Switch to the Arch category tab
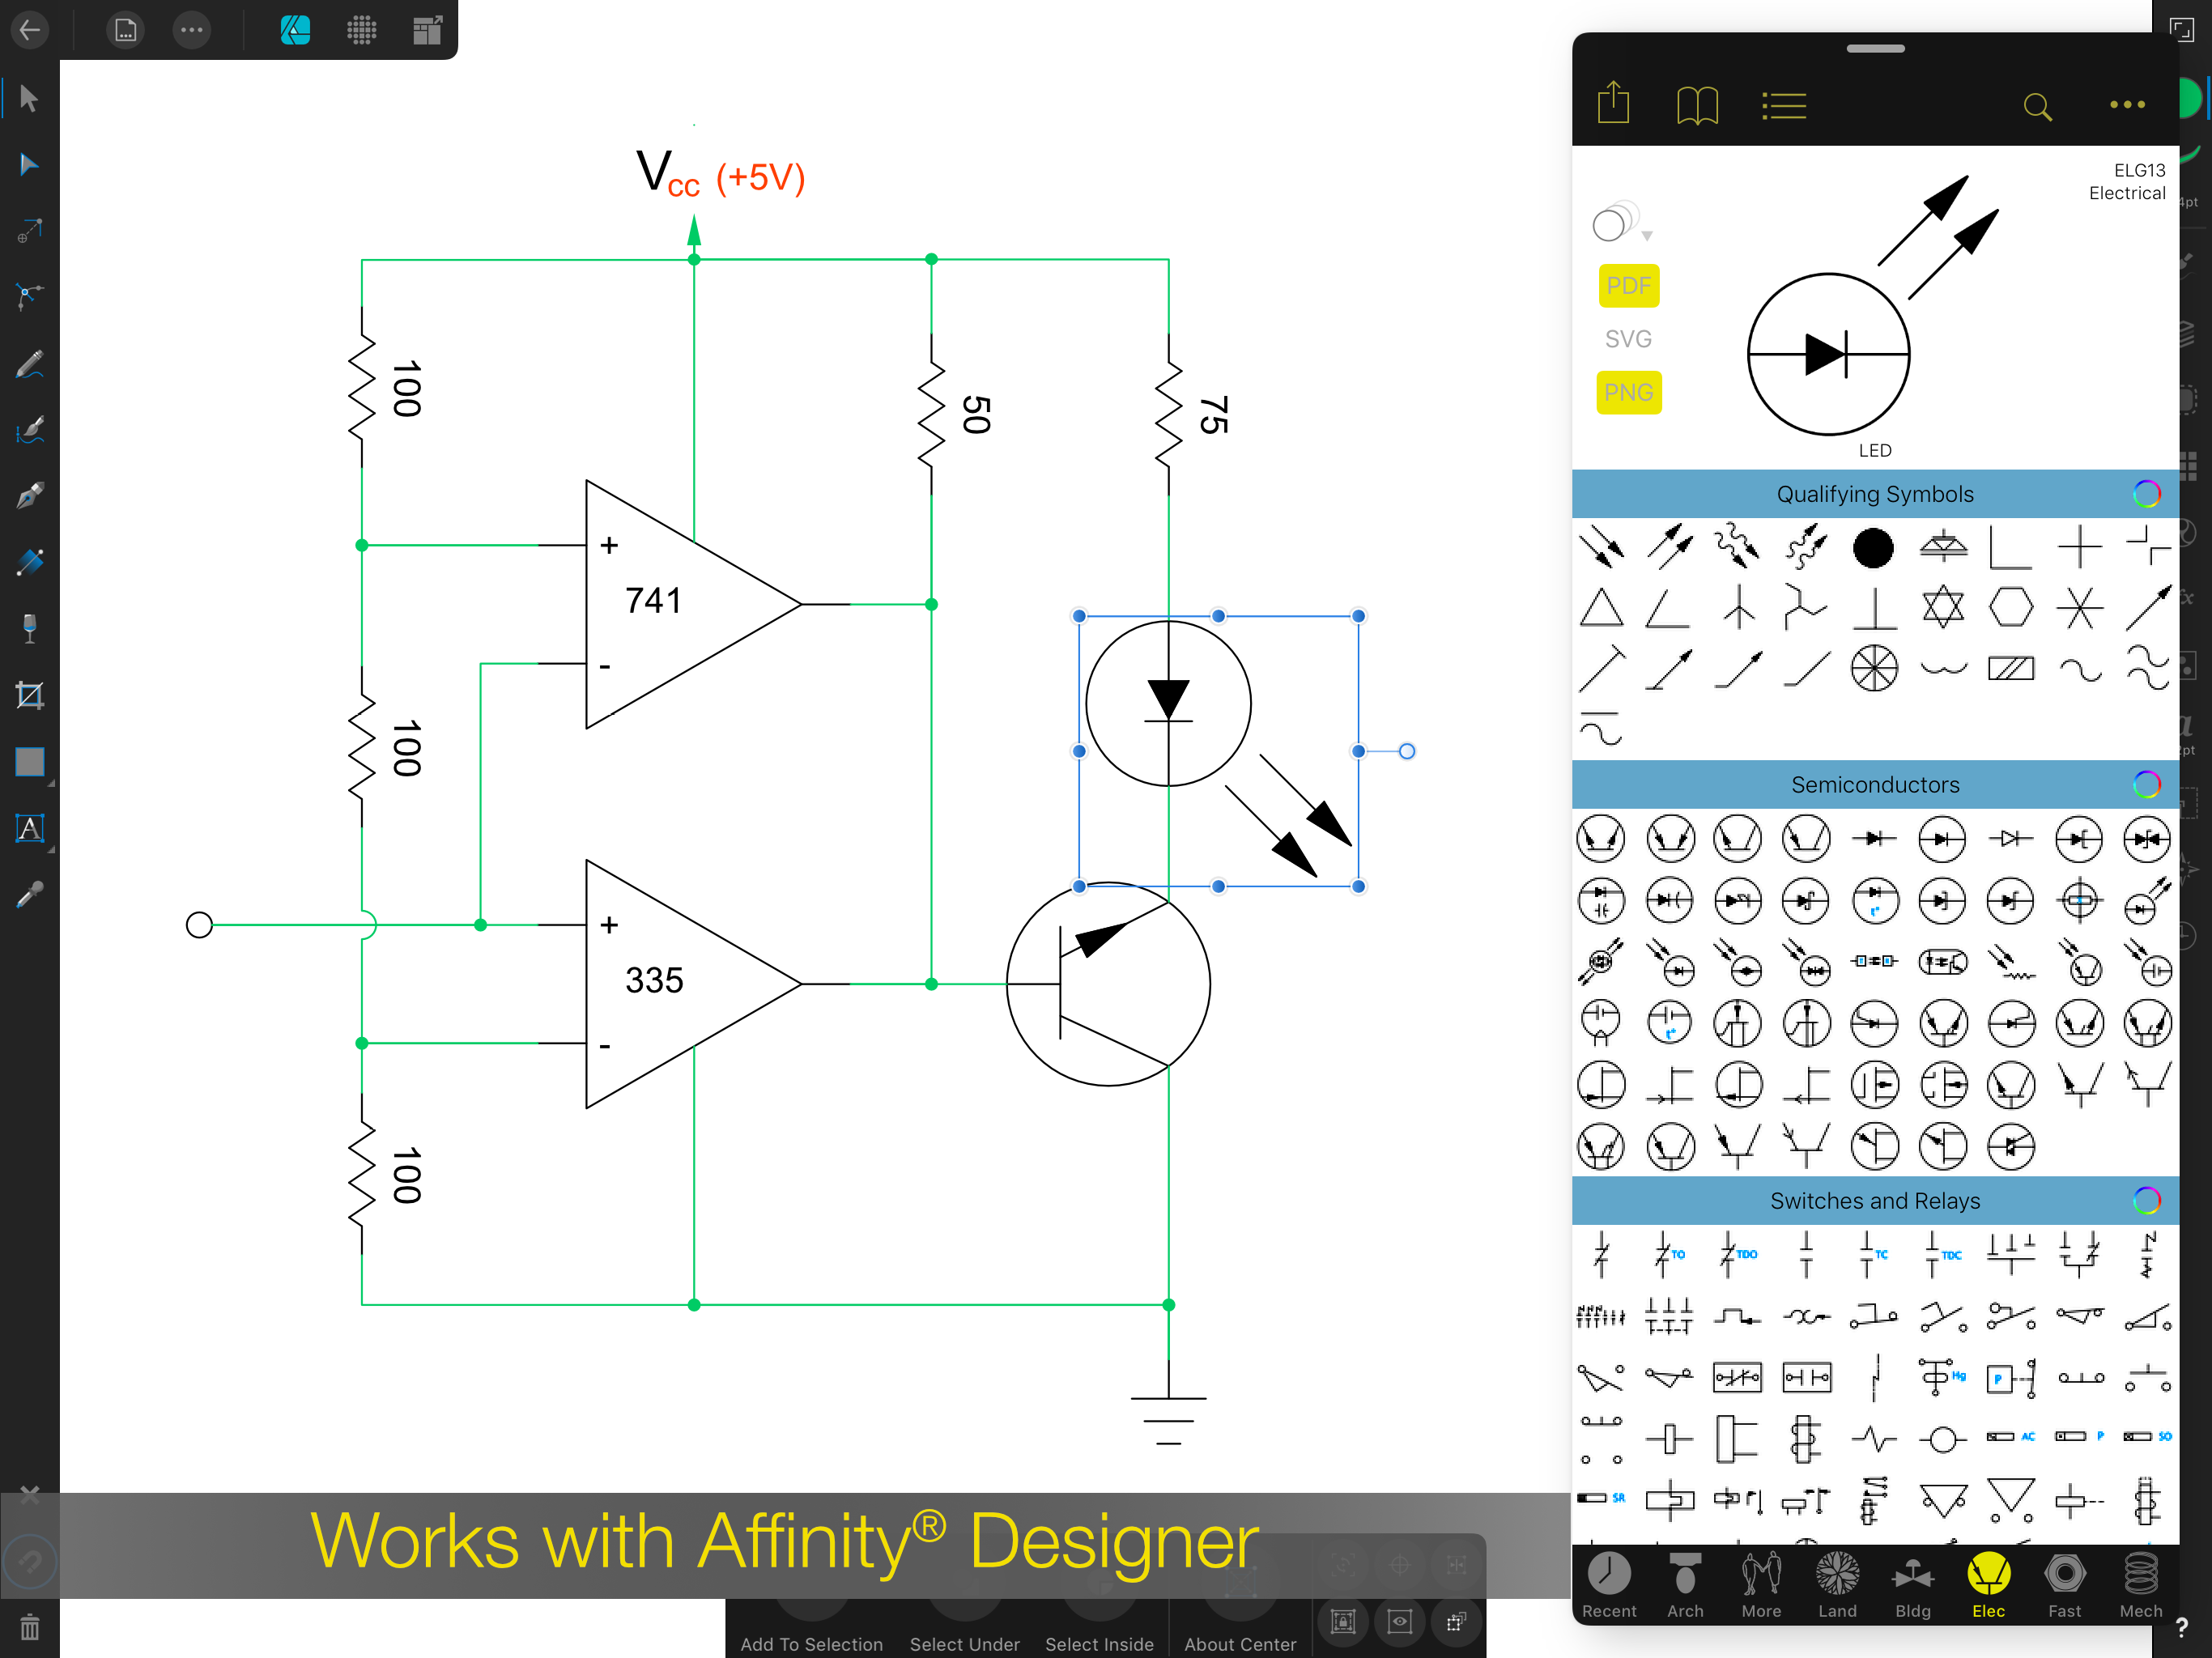Screen dimensions: 2212x1658 click(x=1685, y=1585)
